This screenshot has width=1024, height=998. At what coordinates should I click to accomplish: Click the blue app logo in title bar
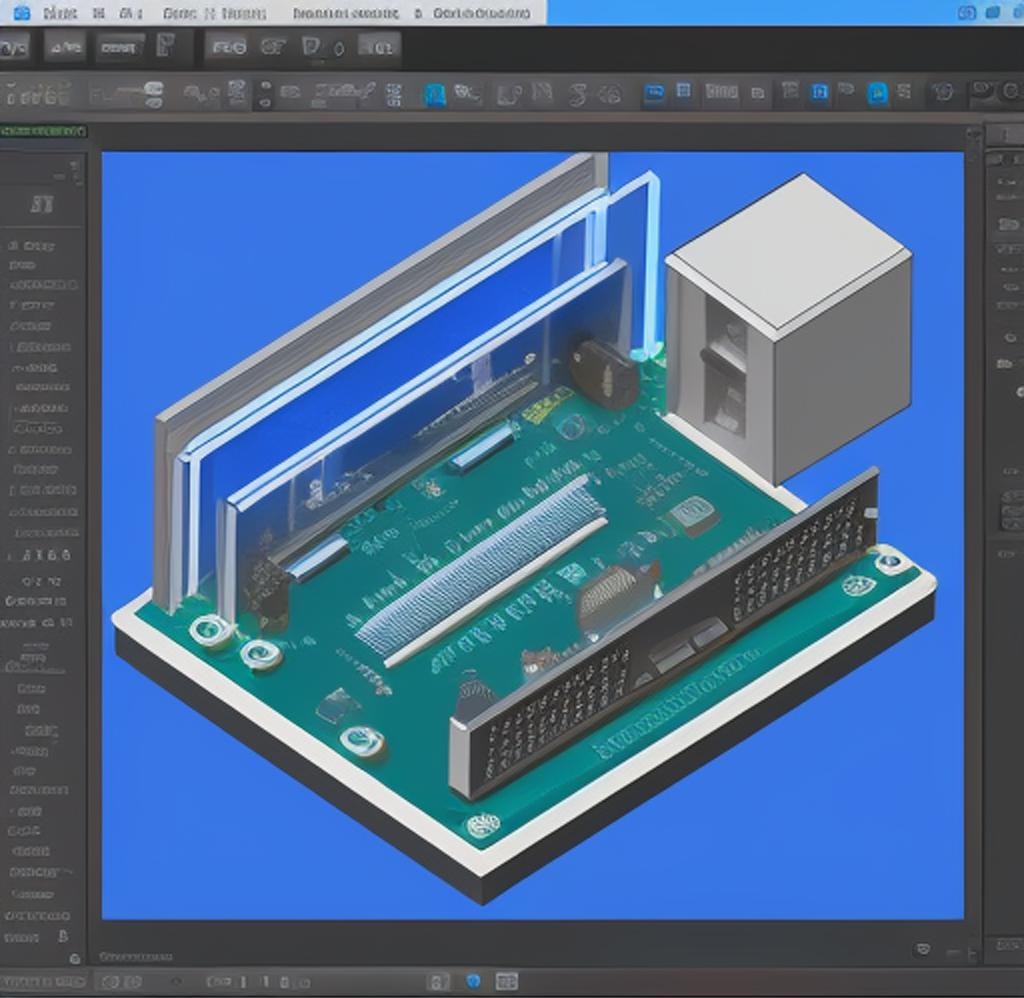(22, 12)
